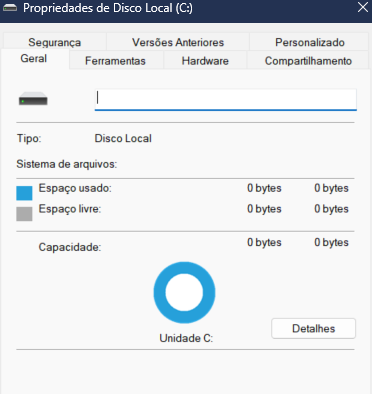Click the 'Tipo:' label
372x394 pixels.
click(x=29, y=138)
